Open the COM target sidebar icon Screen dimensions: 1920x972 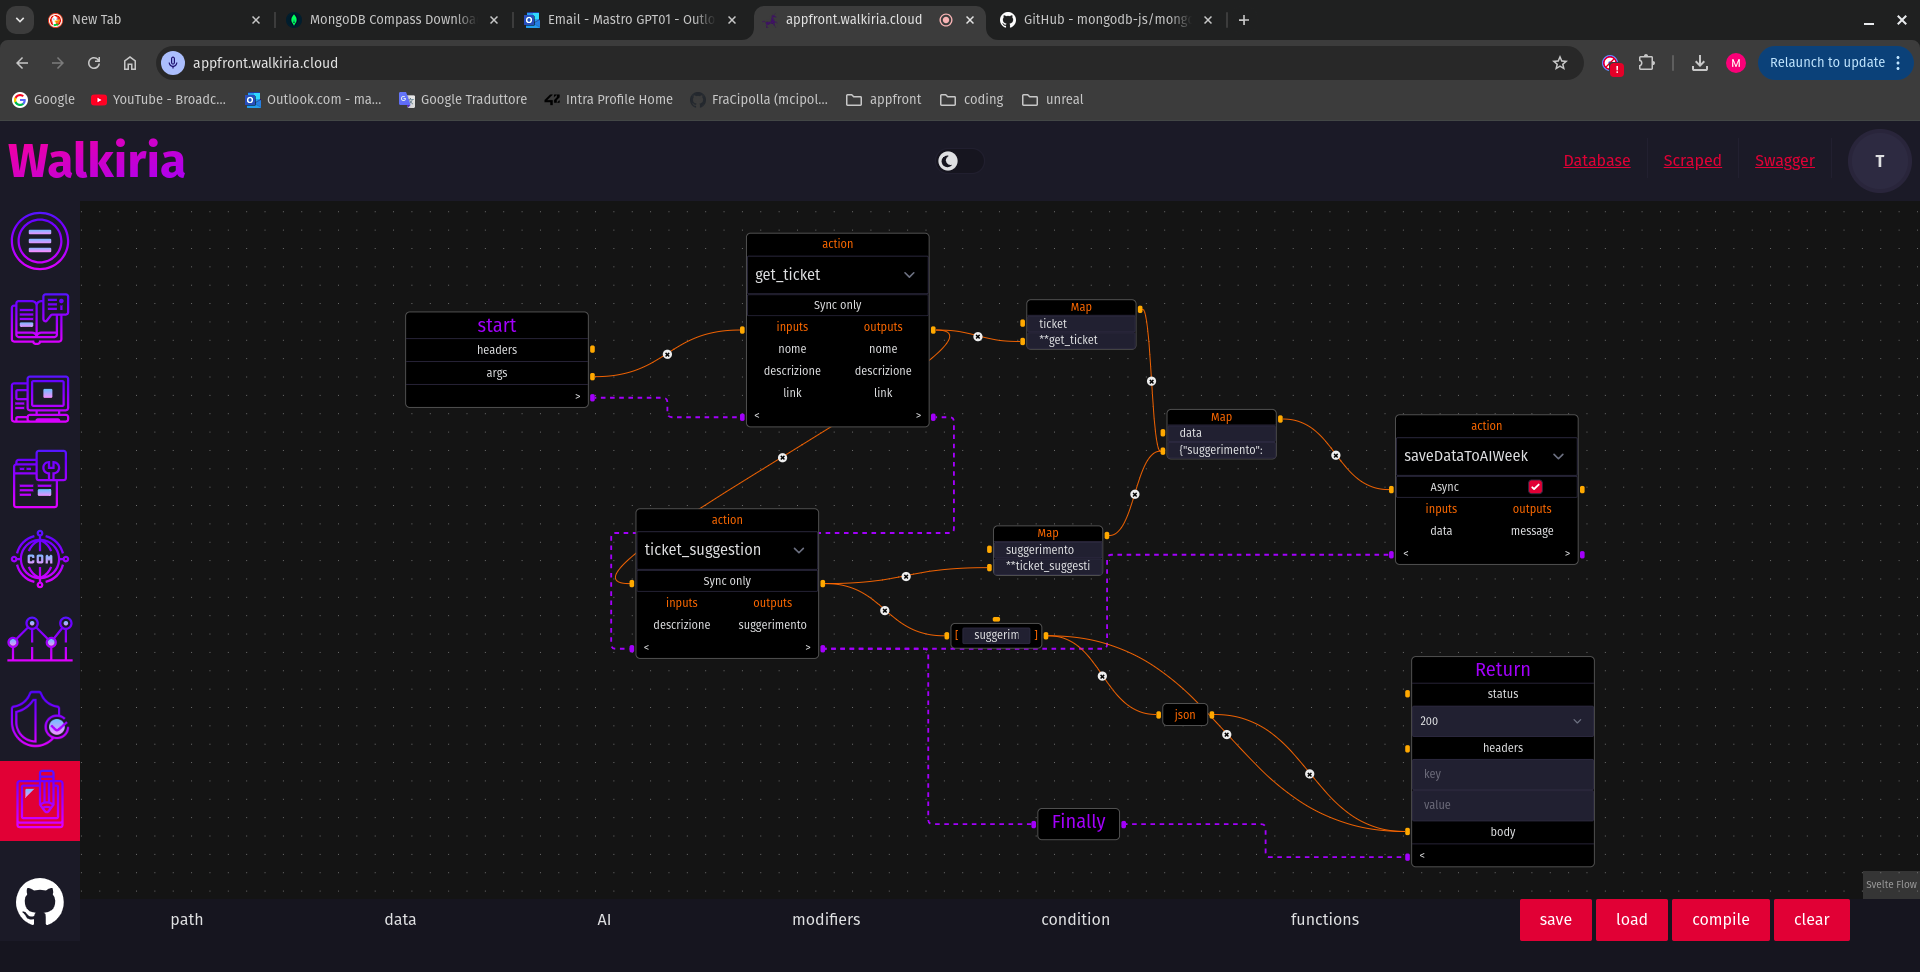(40, 559)
